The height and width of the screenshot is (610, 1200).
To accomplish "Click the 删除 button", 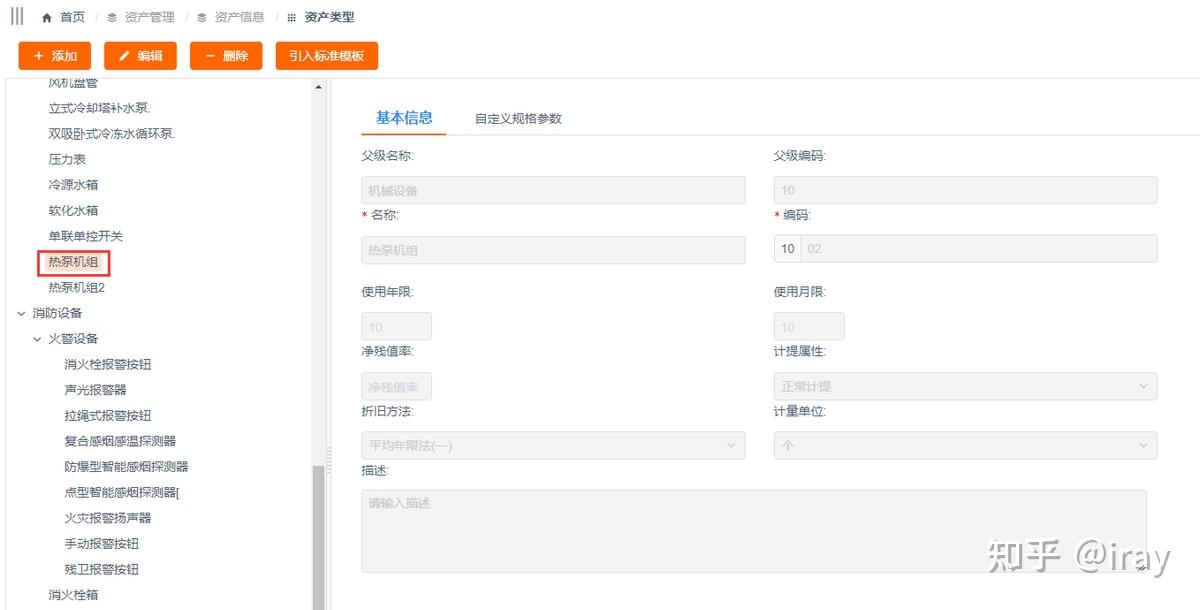I will click(226, 56).
